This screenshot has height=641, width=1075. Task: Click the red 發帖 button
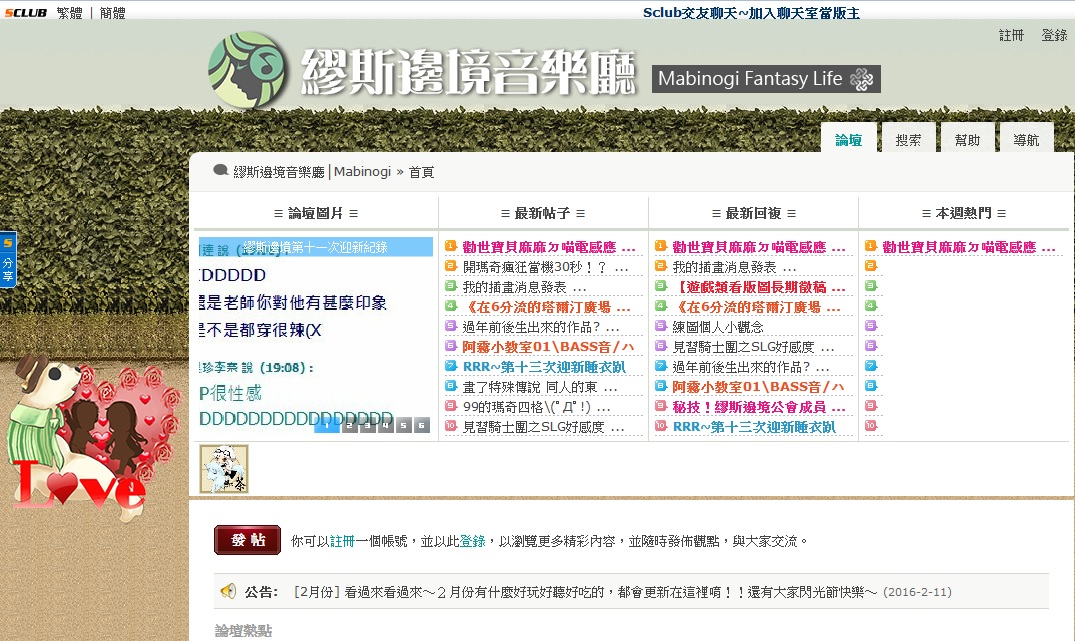247,540
